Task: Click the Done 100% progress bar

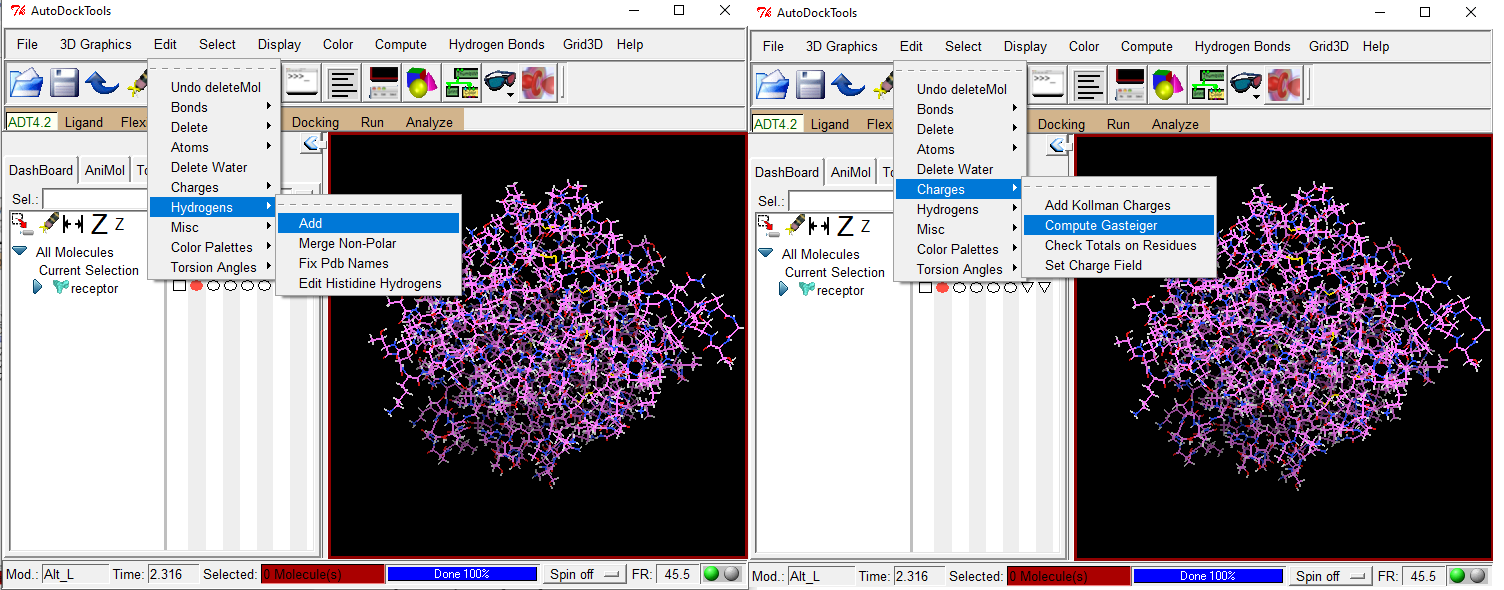Action: (x=463, y=575)
